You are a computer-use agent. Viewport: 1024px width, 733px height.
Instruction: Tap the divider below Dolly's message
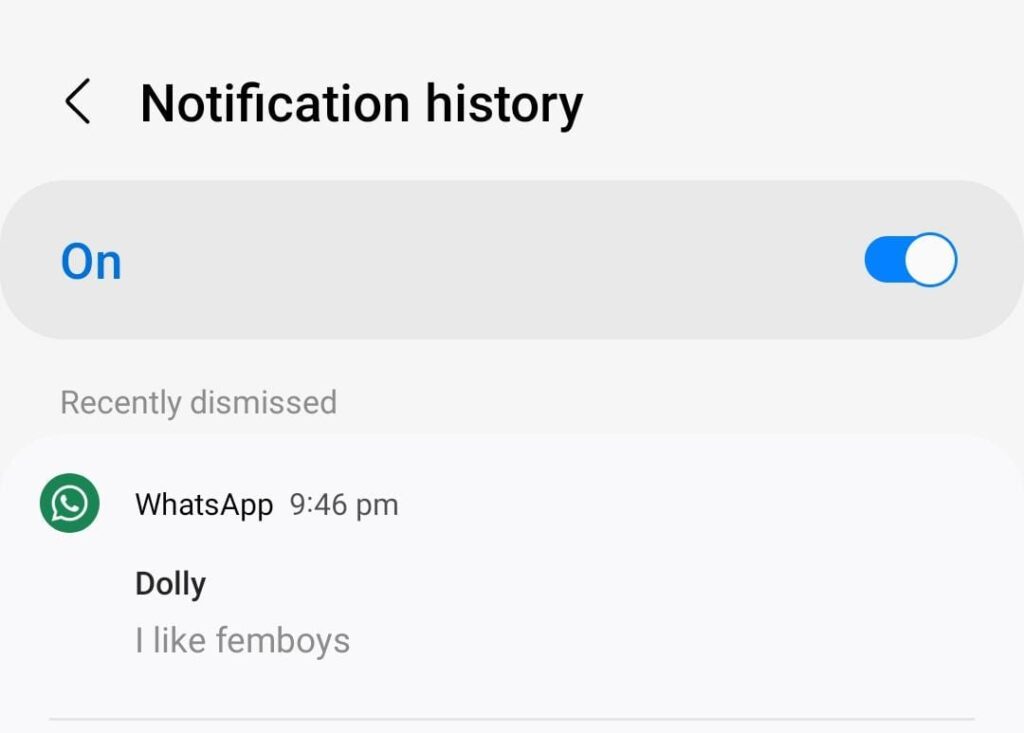coord(512,718)
